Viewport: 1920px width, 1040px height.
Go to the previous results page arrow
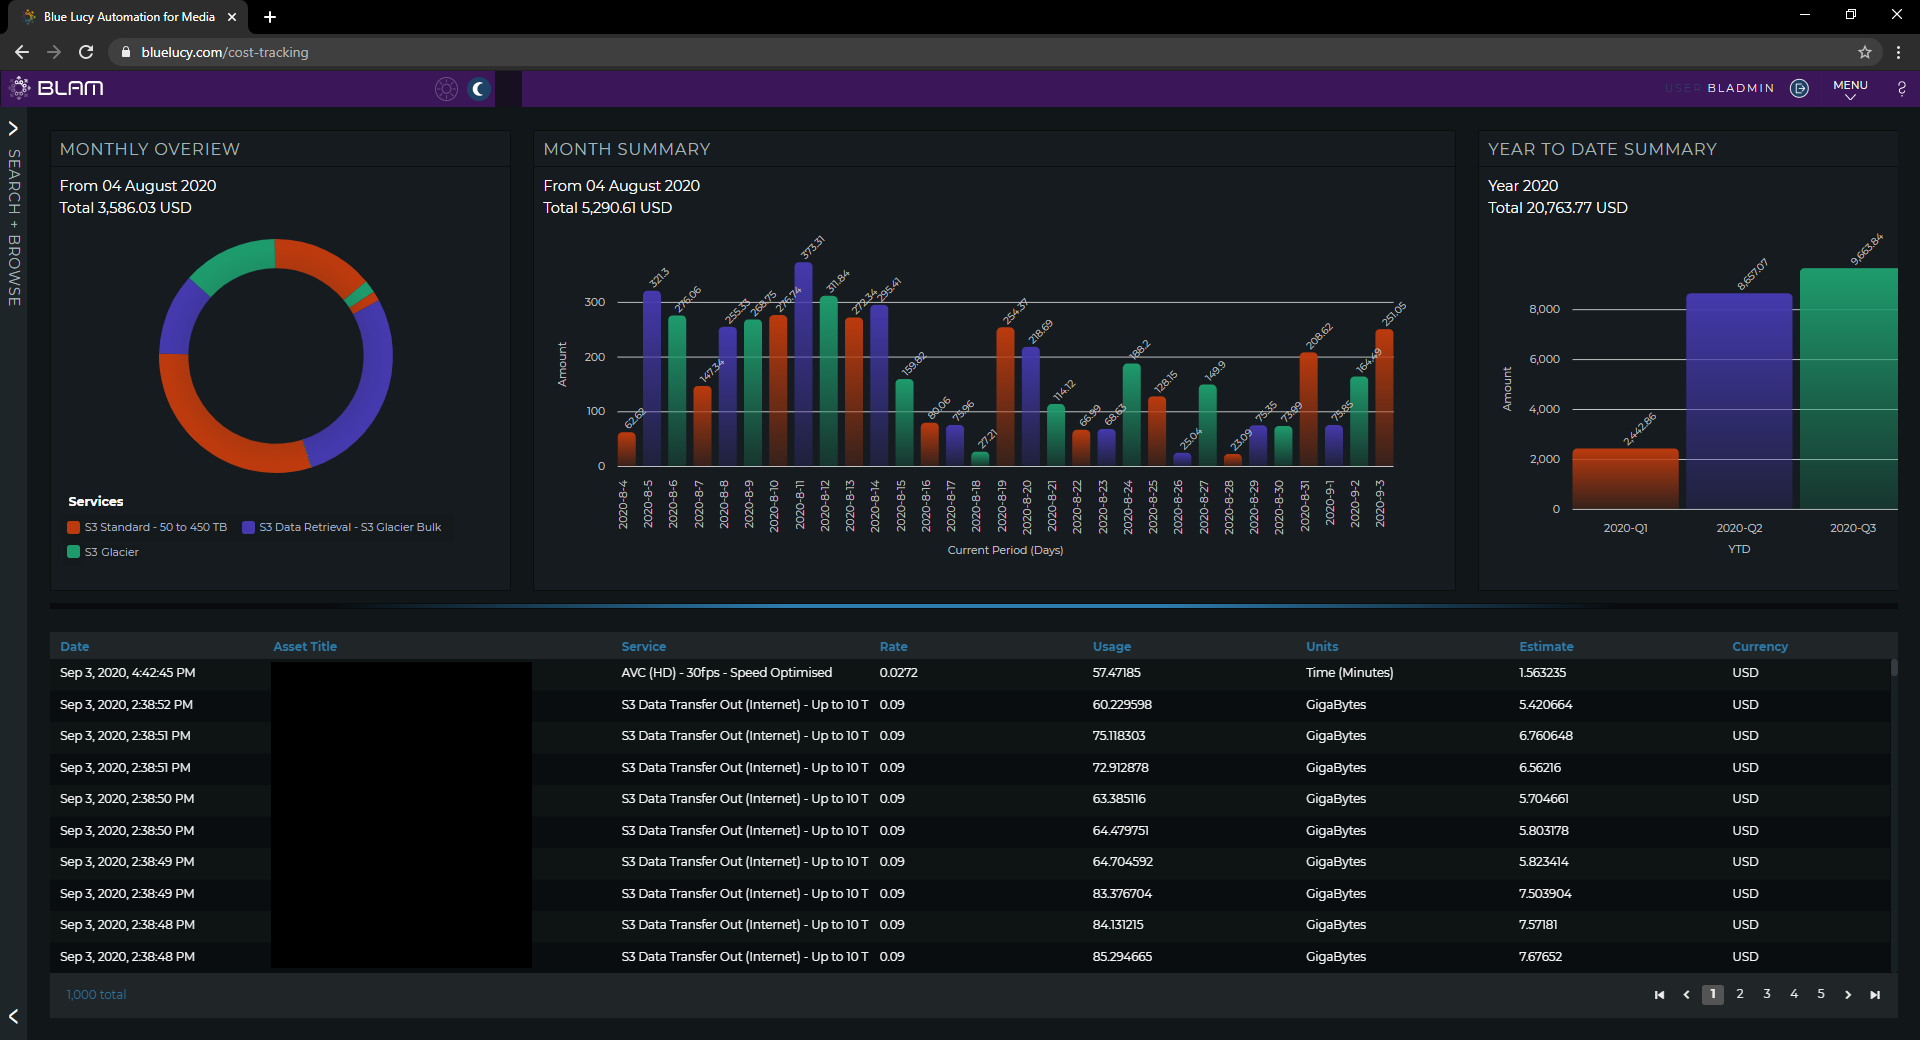tap(1686, 995)
